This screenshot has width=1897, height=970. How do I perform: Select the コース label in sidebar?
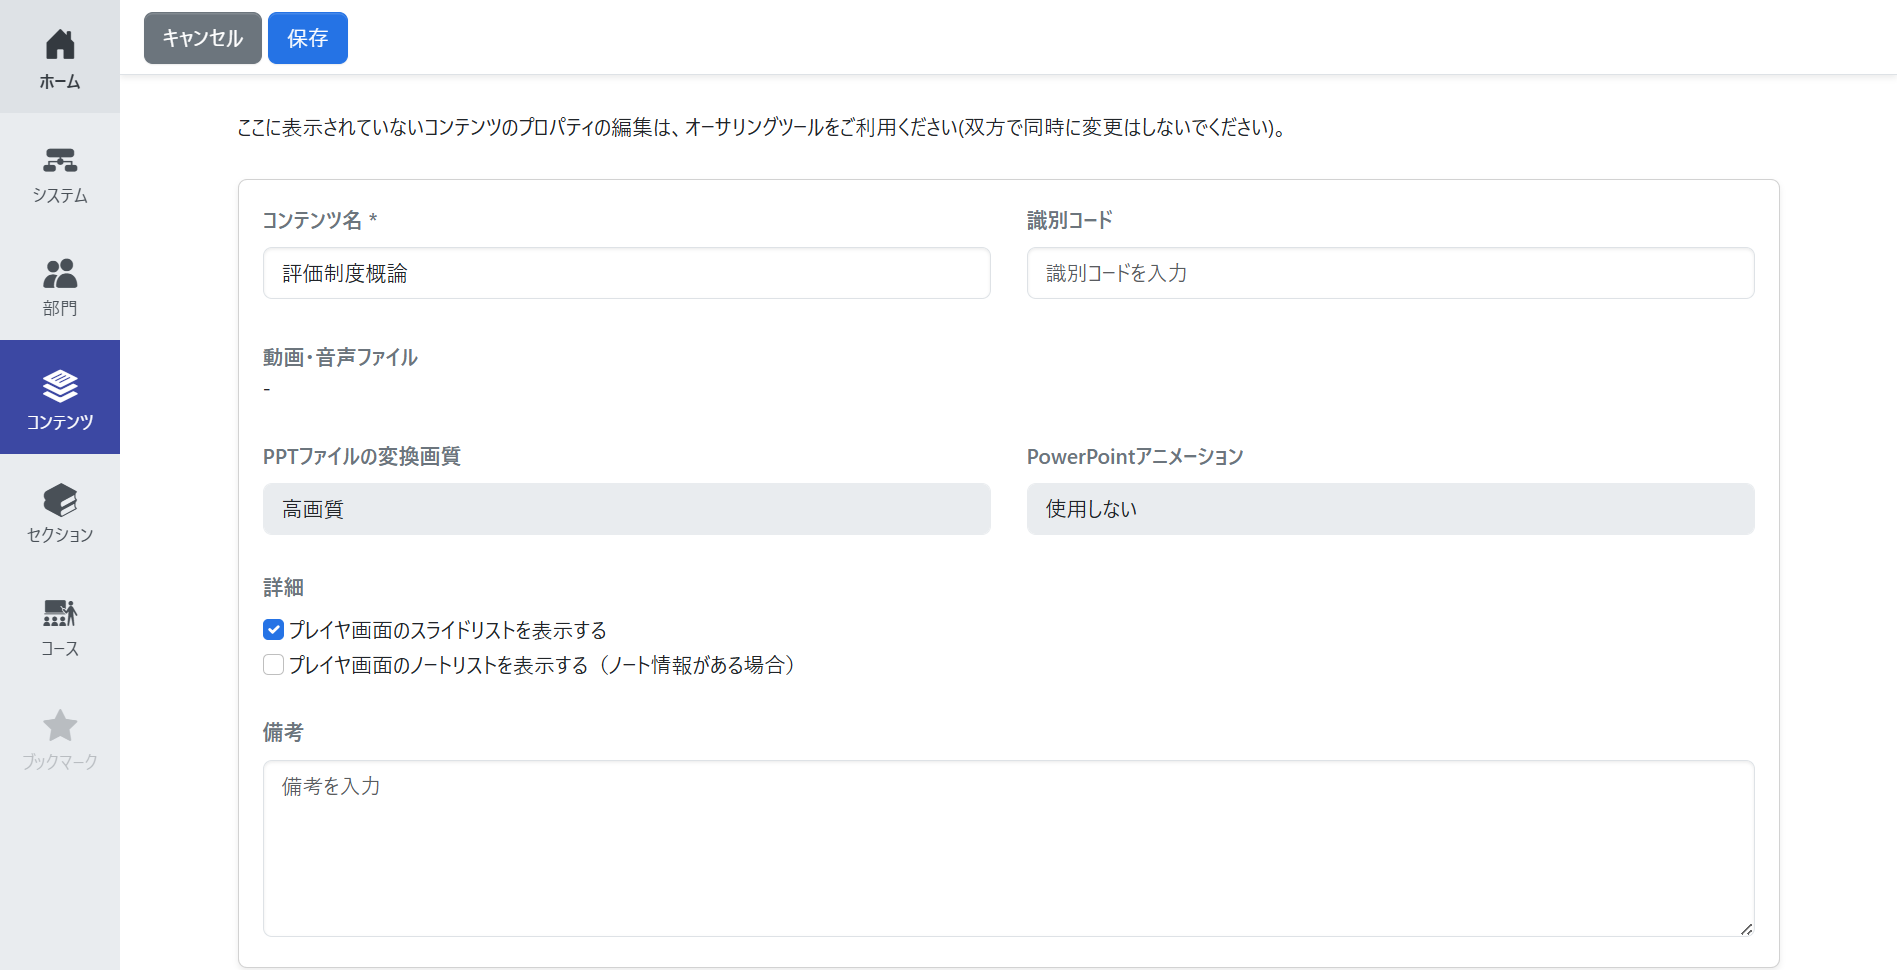coord(60,649)
